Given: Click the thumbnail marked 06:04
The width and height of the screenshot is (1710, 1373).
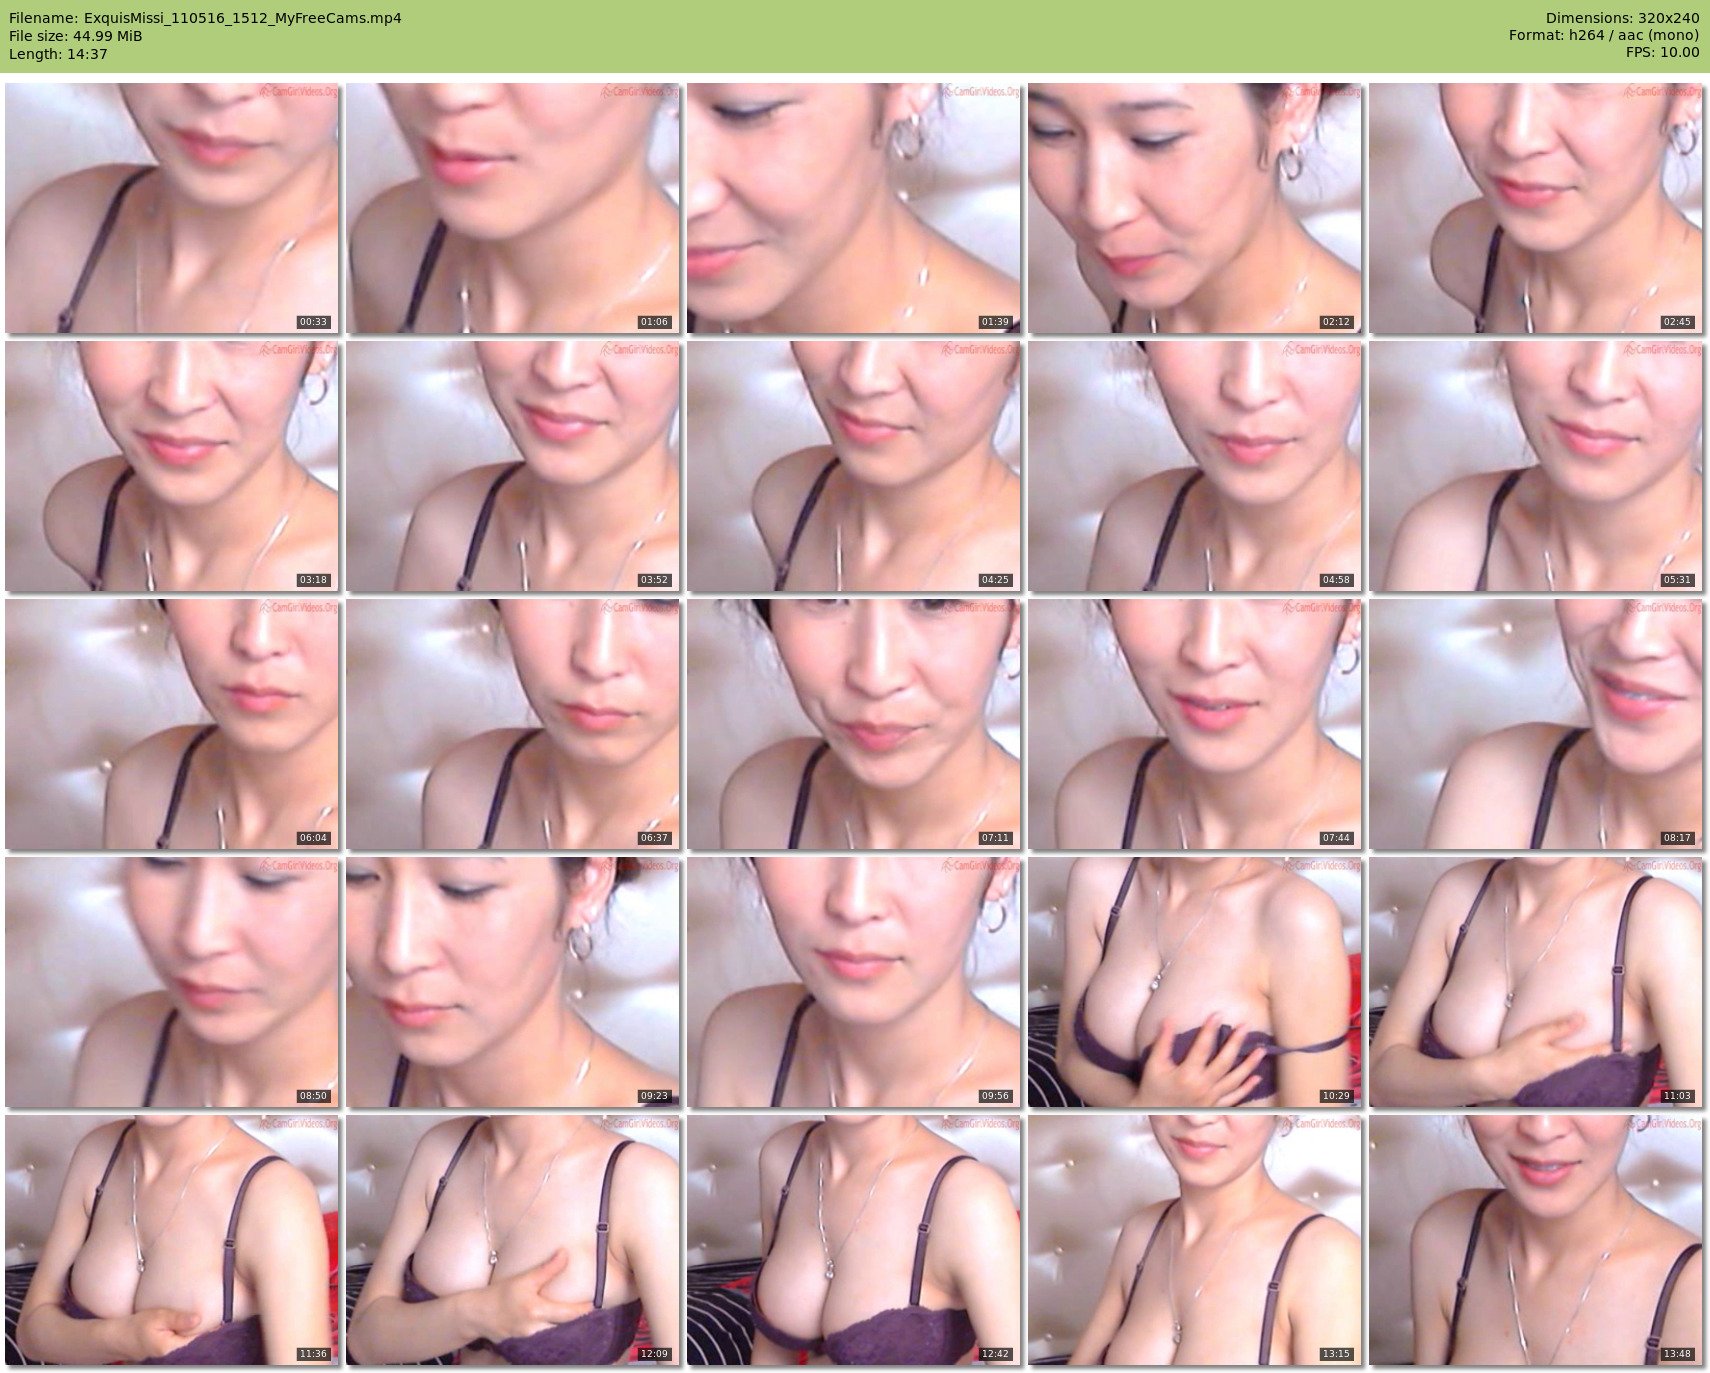Looking at the screenshot, I should point(172,724).
